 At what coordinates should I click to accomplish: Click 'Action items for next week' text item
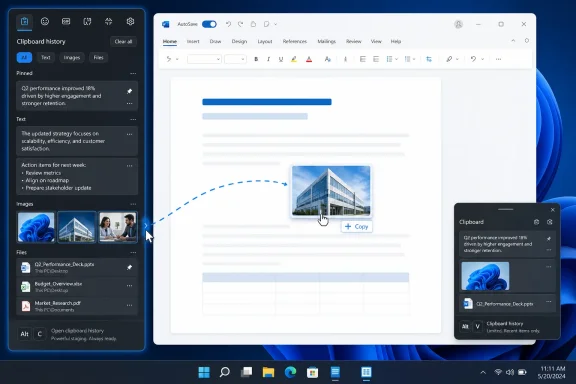click(77, 176)
